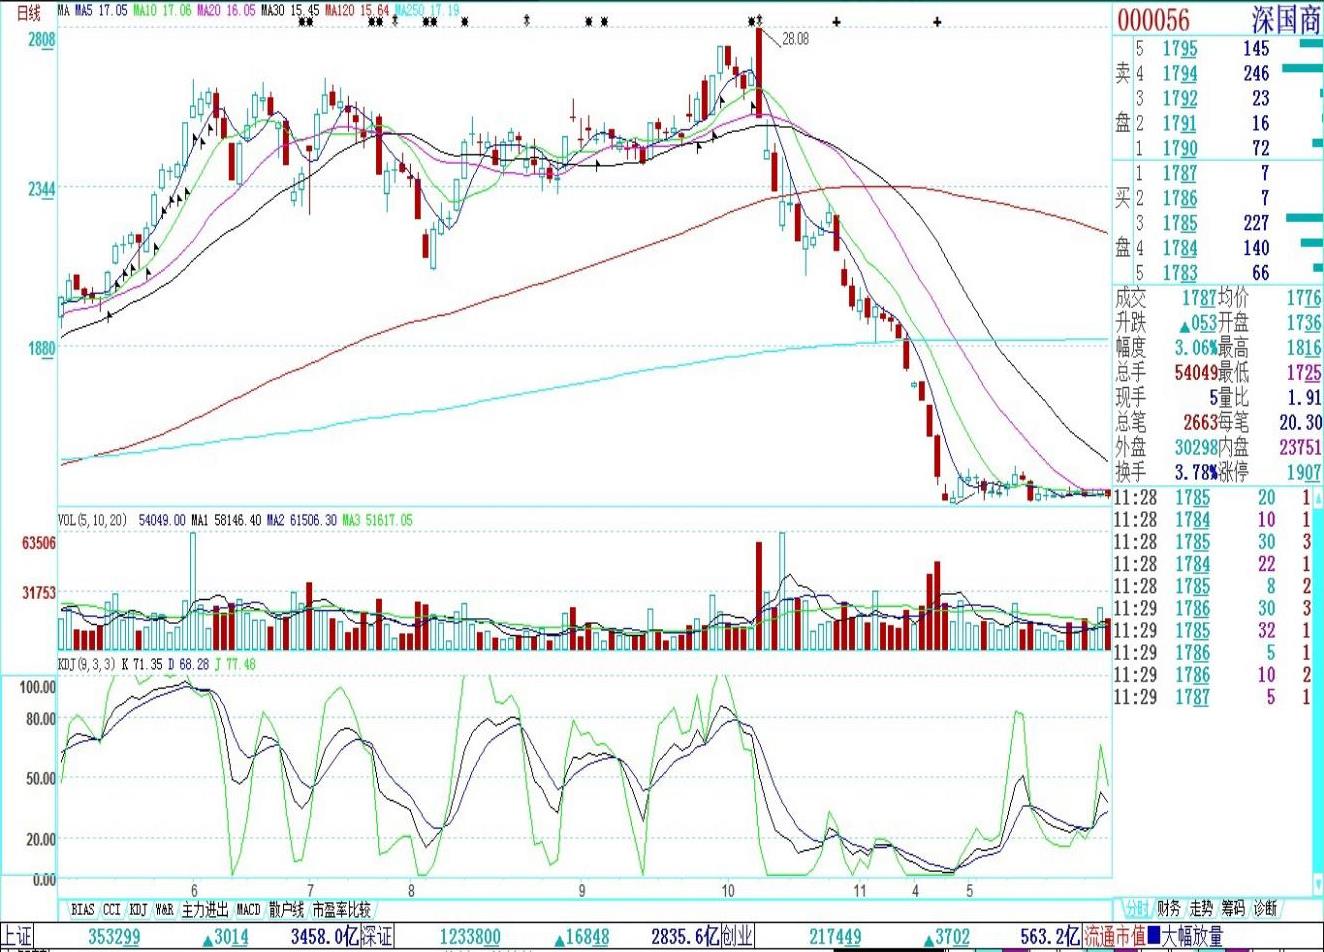Open the 散户线 indicator tab
The height and width of the screenshot is (952, 1324).
(x=285, y=909)
